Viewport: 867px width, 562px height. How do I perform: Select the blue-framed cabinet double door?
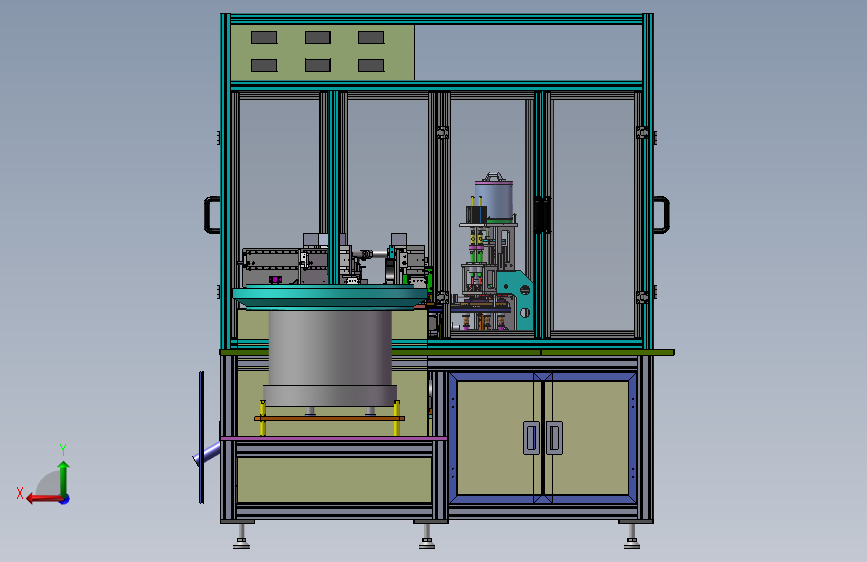point(542,438)
